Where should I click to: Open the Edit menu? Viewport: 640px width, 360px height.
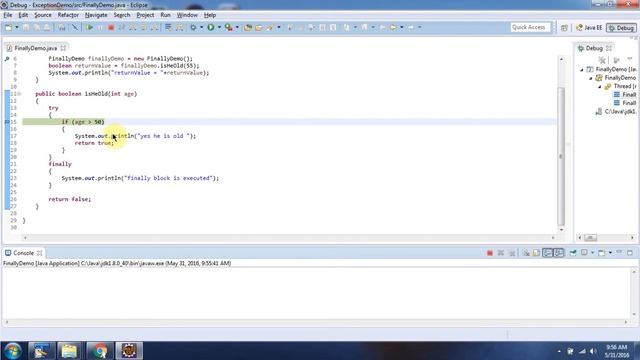23,15
